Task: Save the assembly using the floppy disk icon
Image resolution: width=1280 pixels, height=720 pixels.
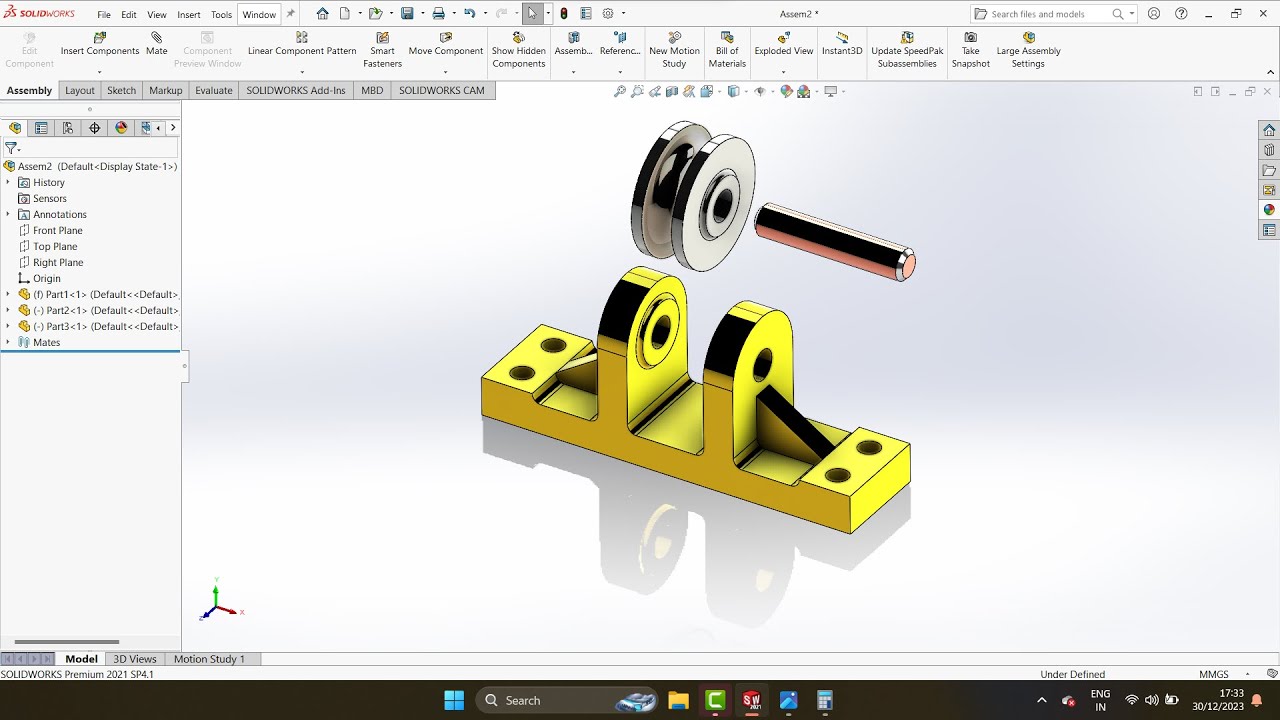Action: coord(407,14)
